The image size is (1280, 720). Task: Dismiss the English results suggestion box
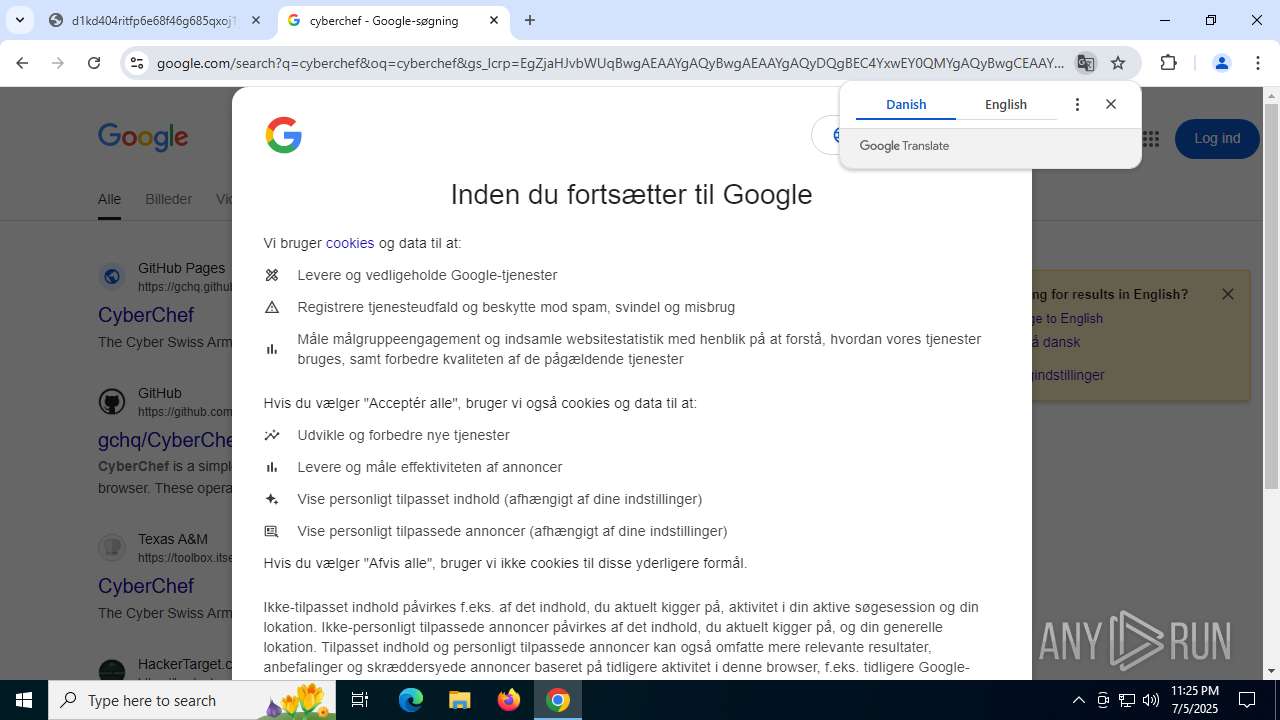(1228, 294)
